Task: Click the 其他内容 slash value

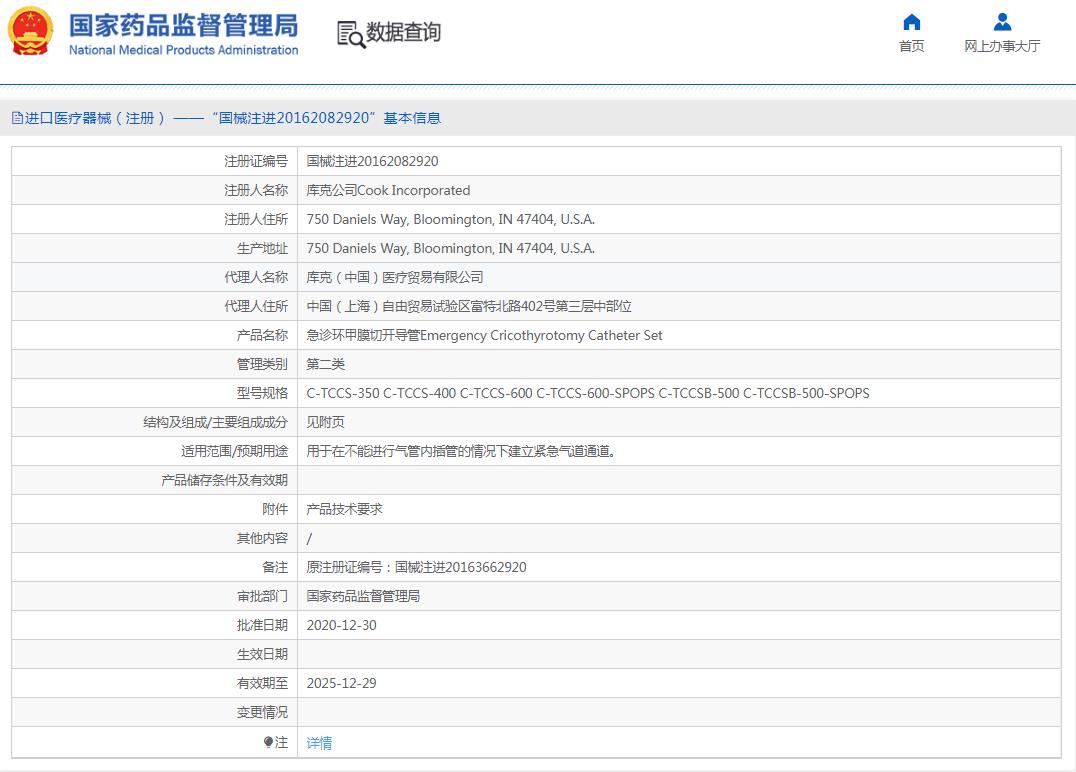Action: pyautogui.click(x=309, y=539)
